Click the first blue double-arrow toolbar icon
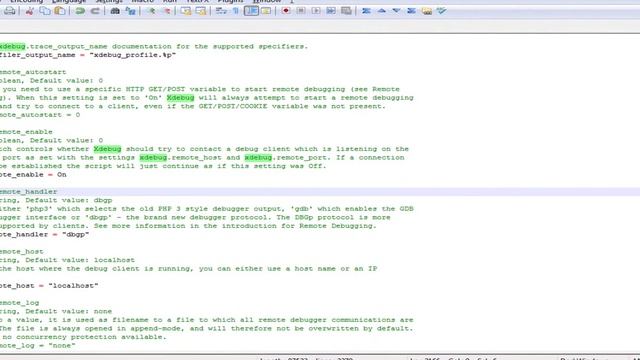The height and width of the screenshot is (360, 640). pos(366,11)
